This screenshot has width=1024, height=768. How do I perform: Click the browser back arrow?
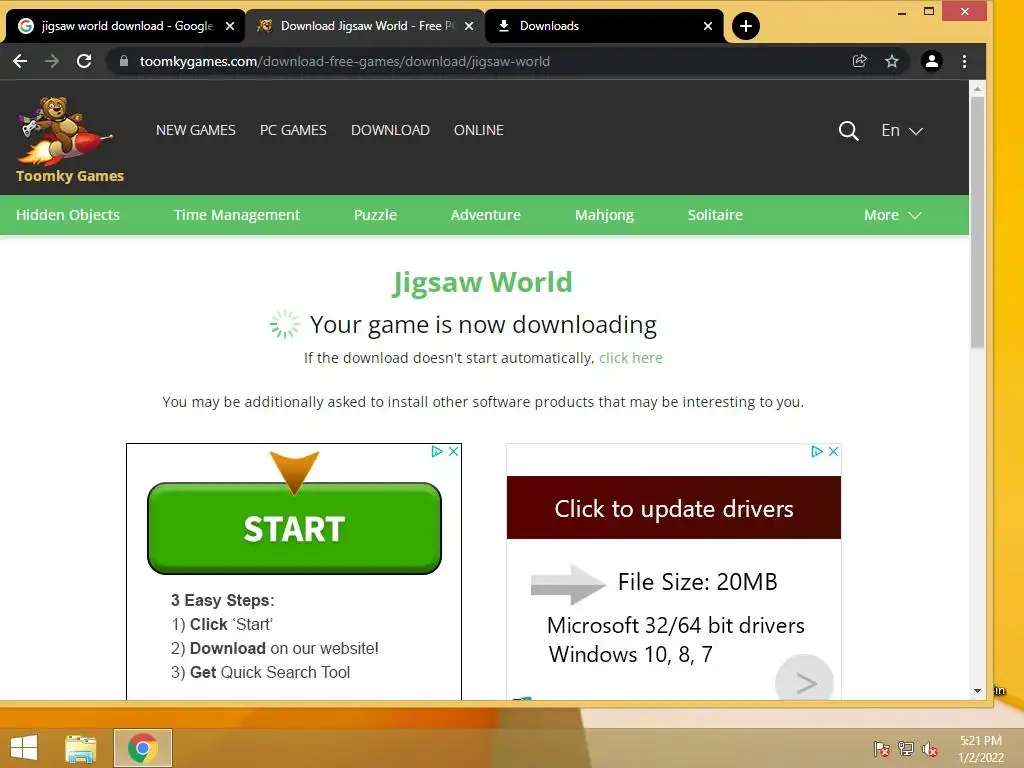pyautogui.click(x=20, y=61)
